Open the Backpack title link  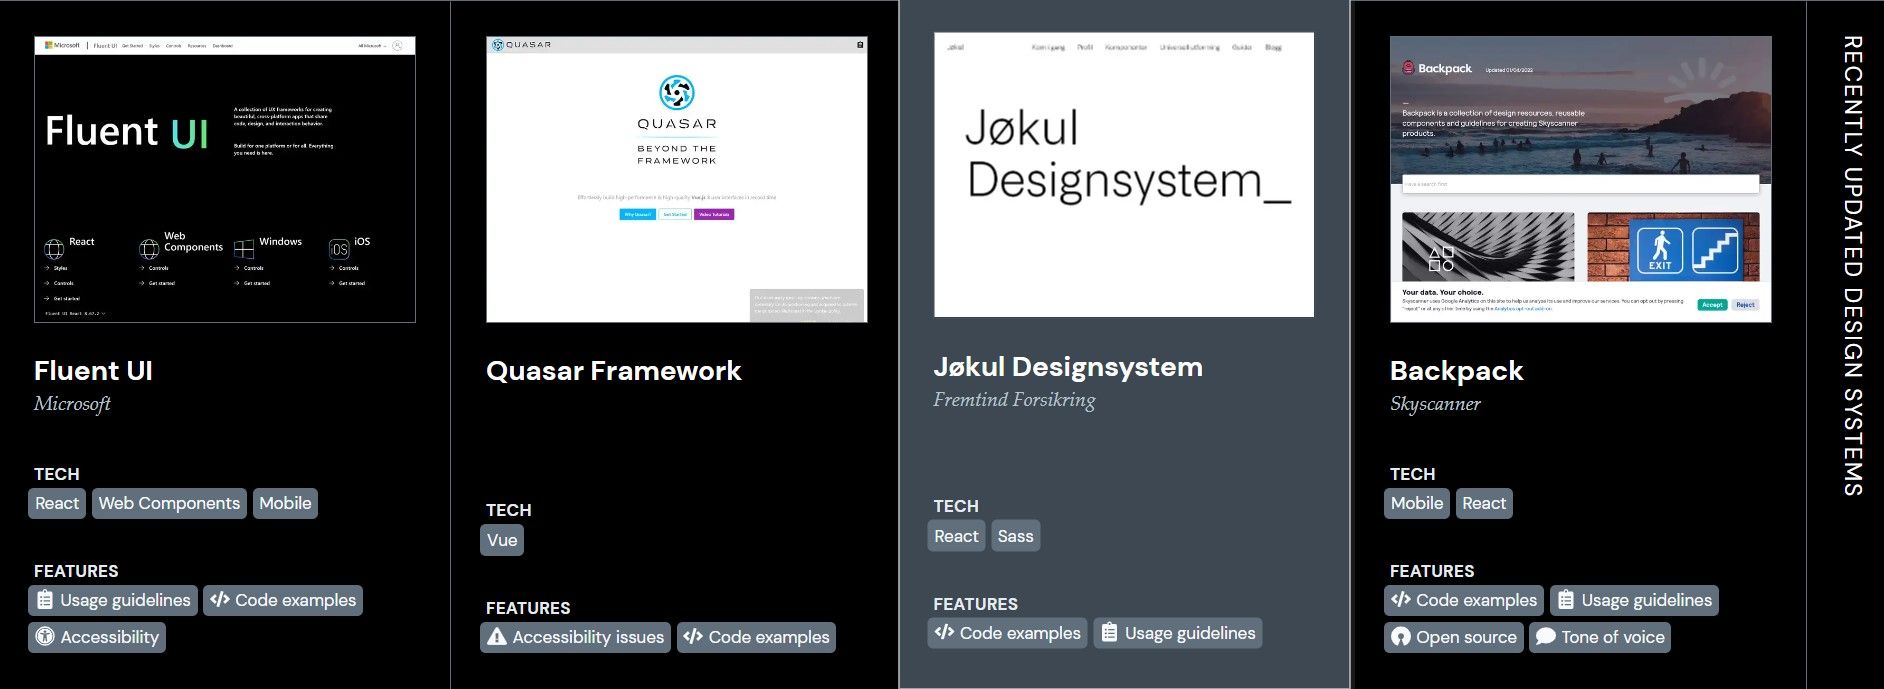1456,371
